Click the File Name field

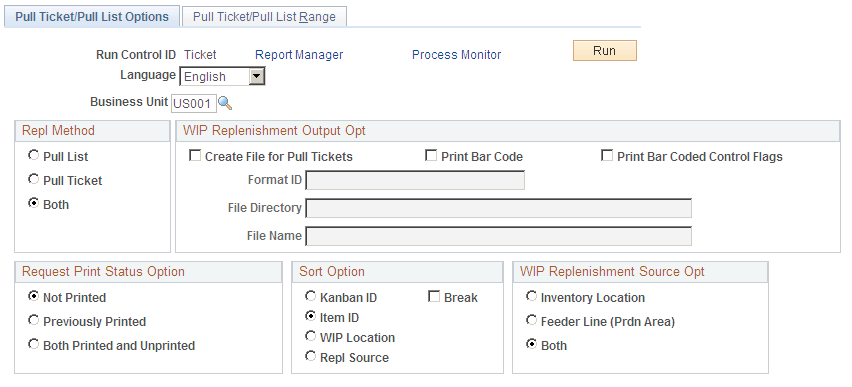[x=498, y=236]
